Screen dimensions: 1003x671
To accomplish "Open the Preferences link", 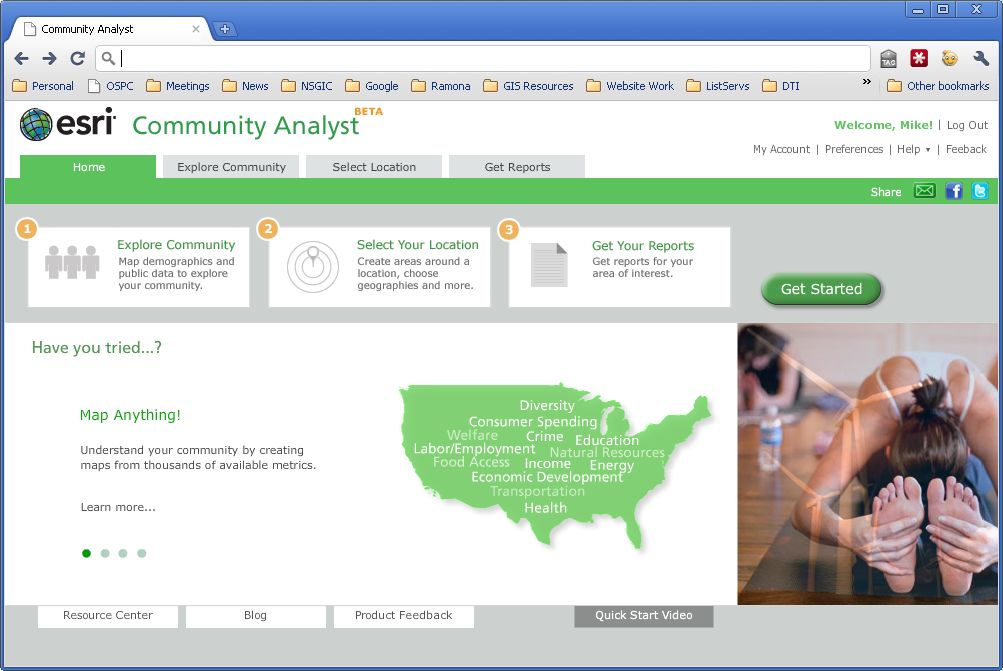I will [854, 149].
